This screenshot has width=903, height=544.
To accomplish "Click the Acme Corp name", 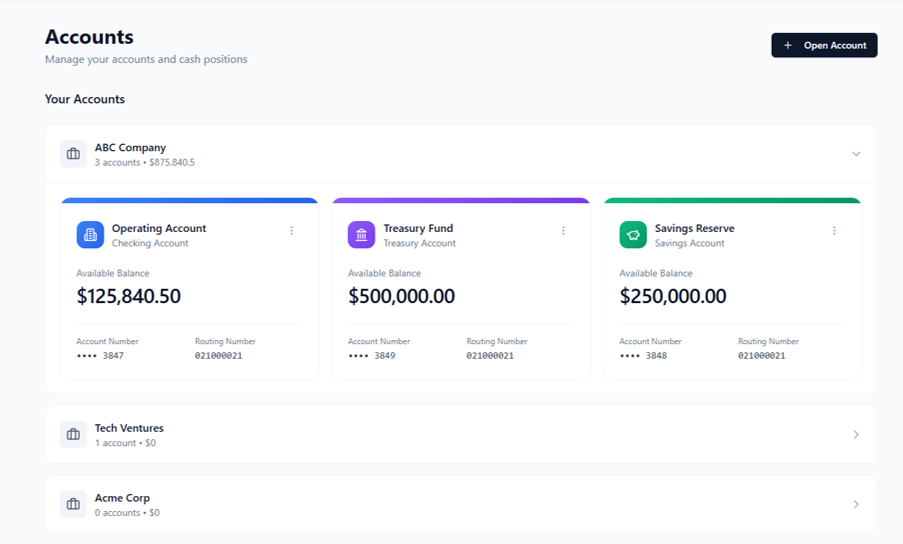I will (122, 497).
